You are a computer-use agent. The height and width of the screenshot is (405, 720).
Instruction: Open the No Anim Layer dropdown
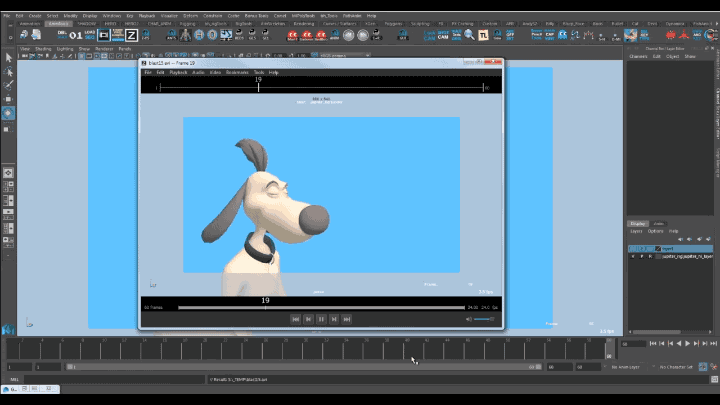[626, 367]
